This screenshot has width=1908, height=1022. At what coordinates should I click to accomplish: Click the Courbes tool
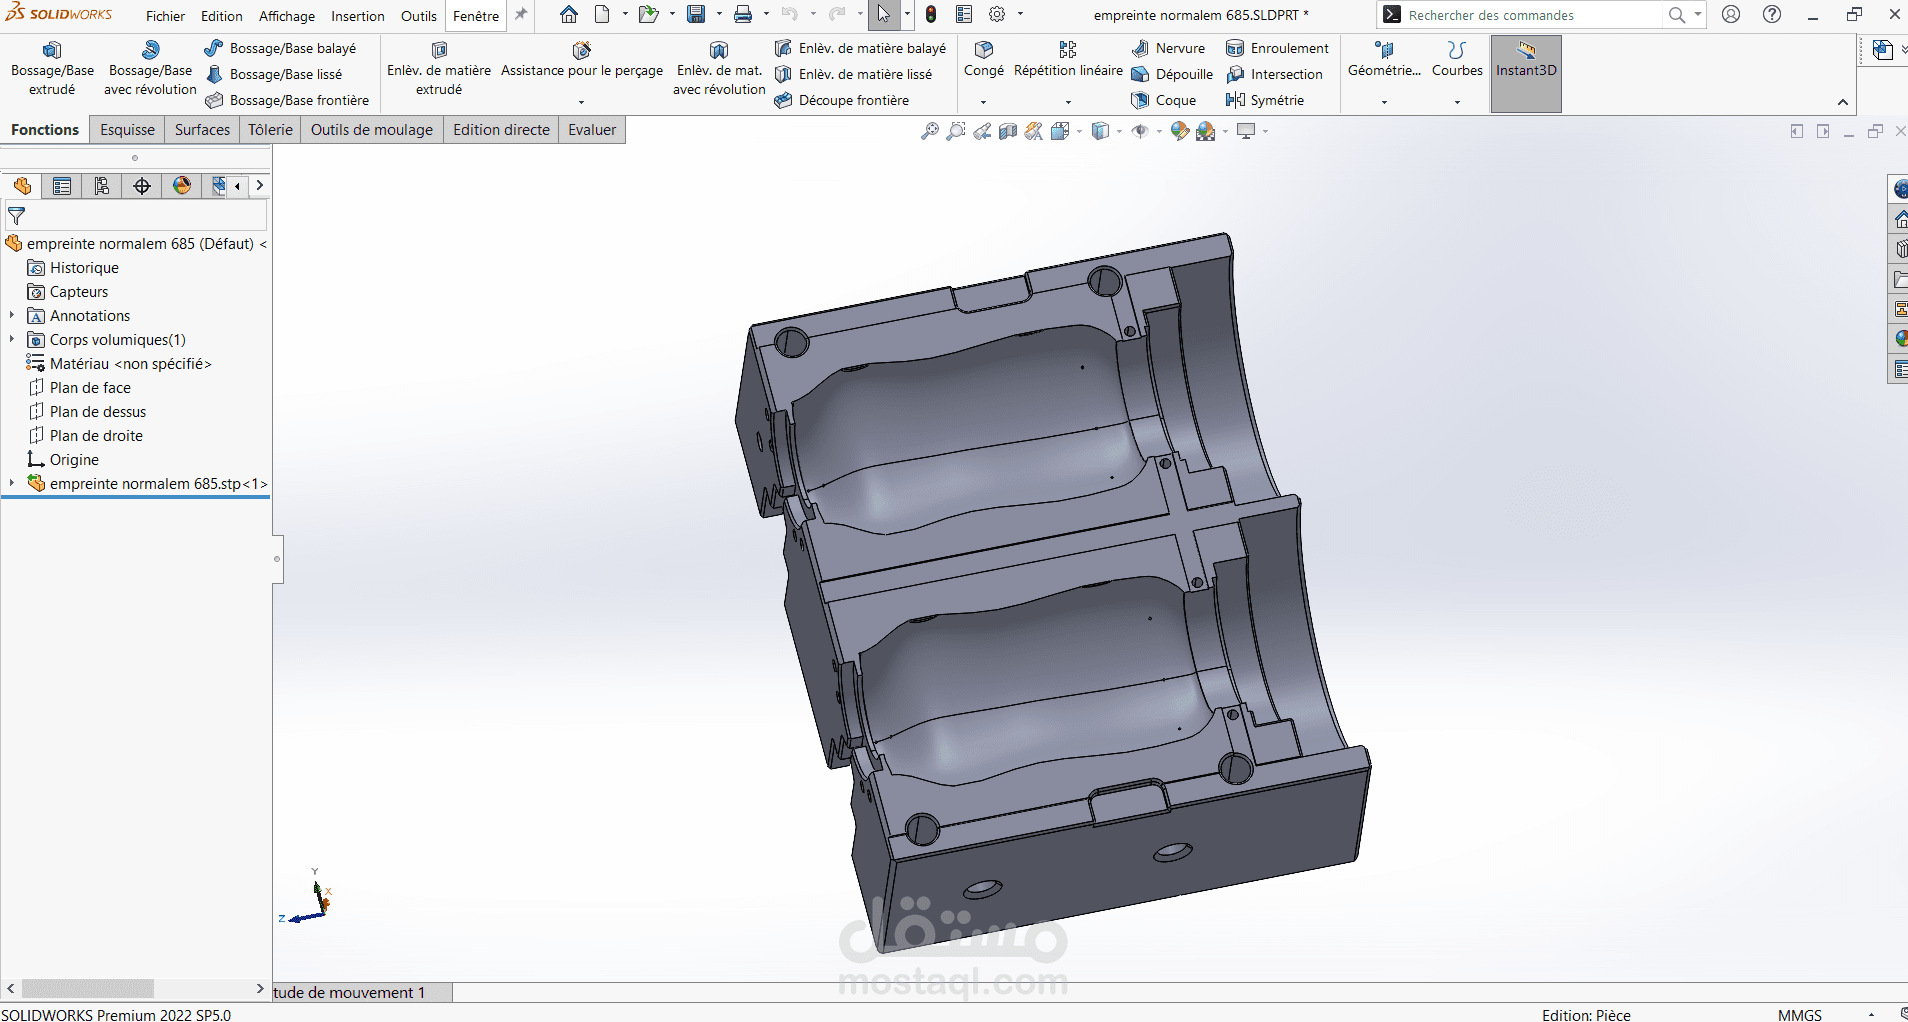click(x=1457, y=61)
